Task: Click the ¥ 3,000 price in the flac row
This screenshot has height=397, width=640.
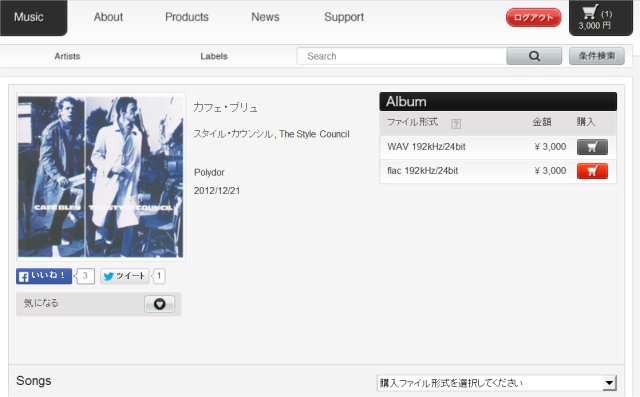Action: click(x=550, y=171)
